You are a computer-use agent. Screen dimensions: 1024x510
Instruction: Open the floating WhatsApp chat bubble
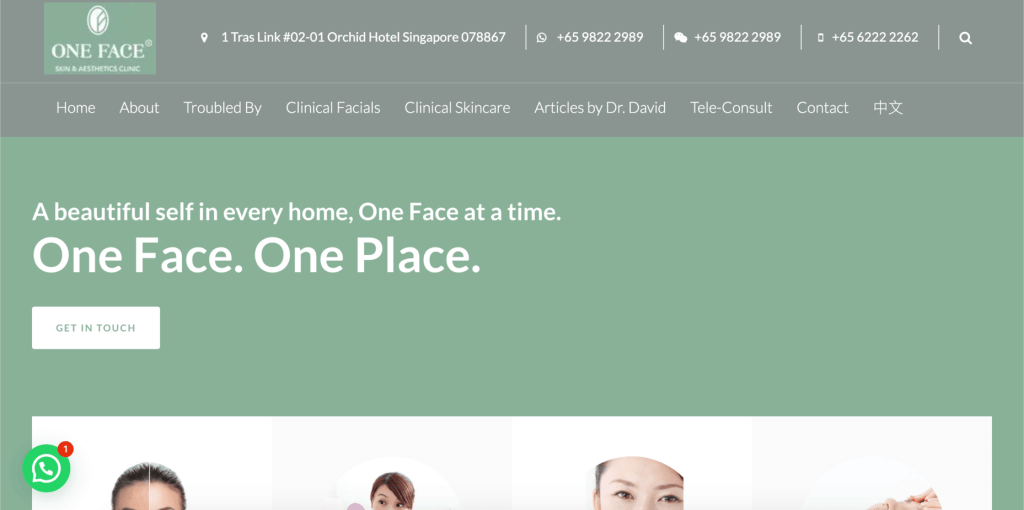46,468
